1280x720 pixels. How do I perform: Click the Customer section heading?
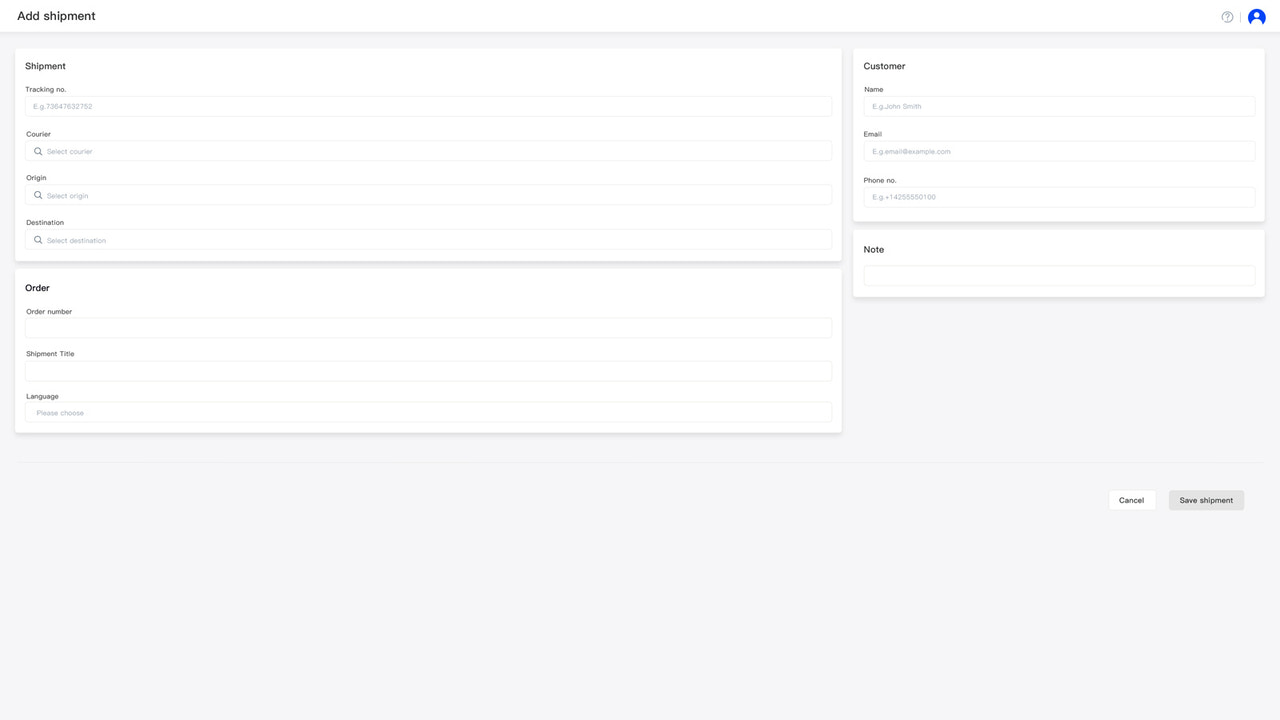pos(884,66)
